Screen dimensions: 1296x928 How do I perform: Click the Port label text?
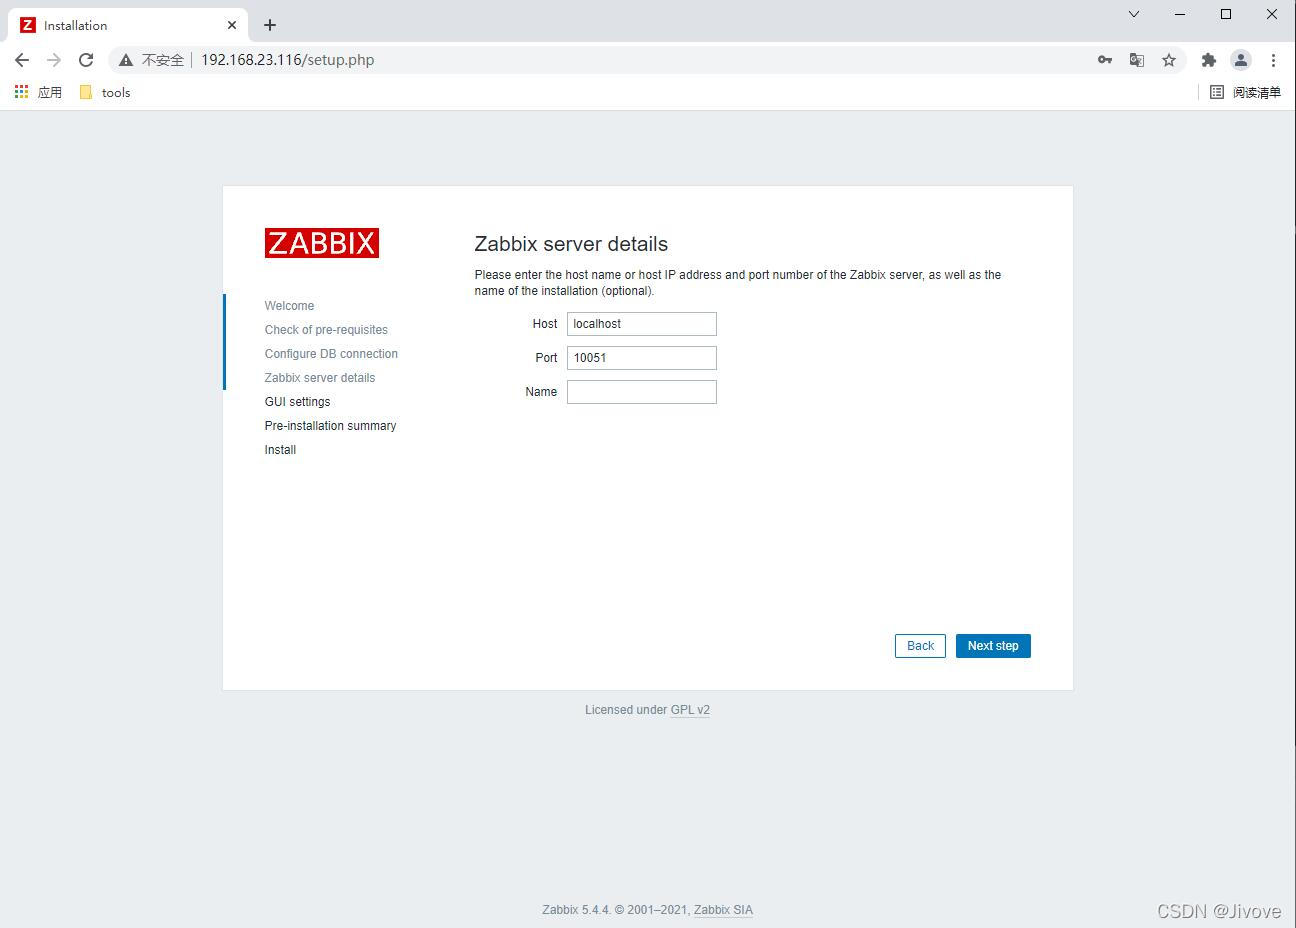(x=546, y=358)
